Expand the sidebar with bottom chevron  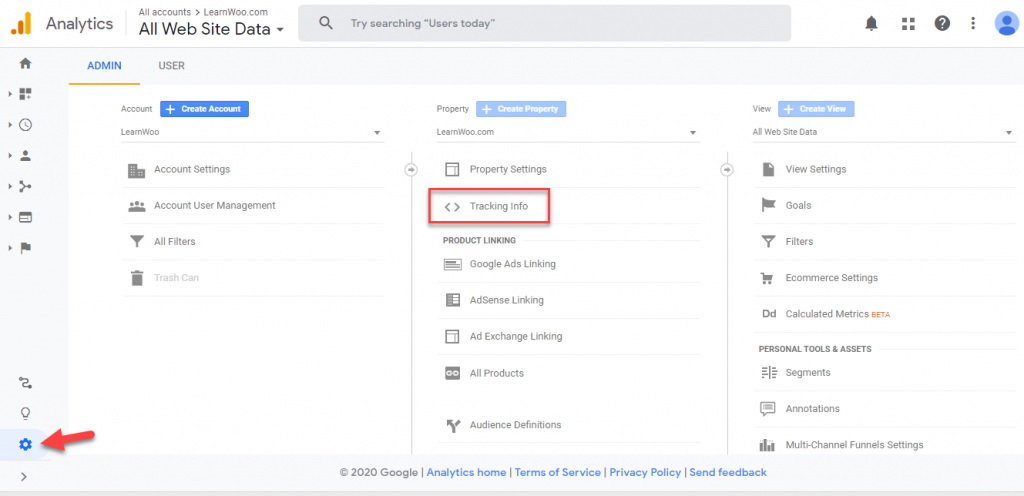[x=24, y=476]
